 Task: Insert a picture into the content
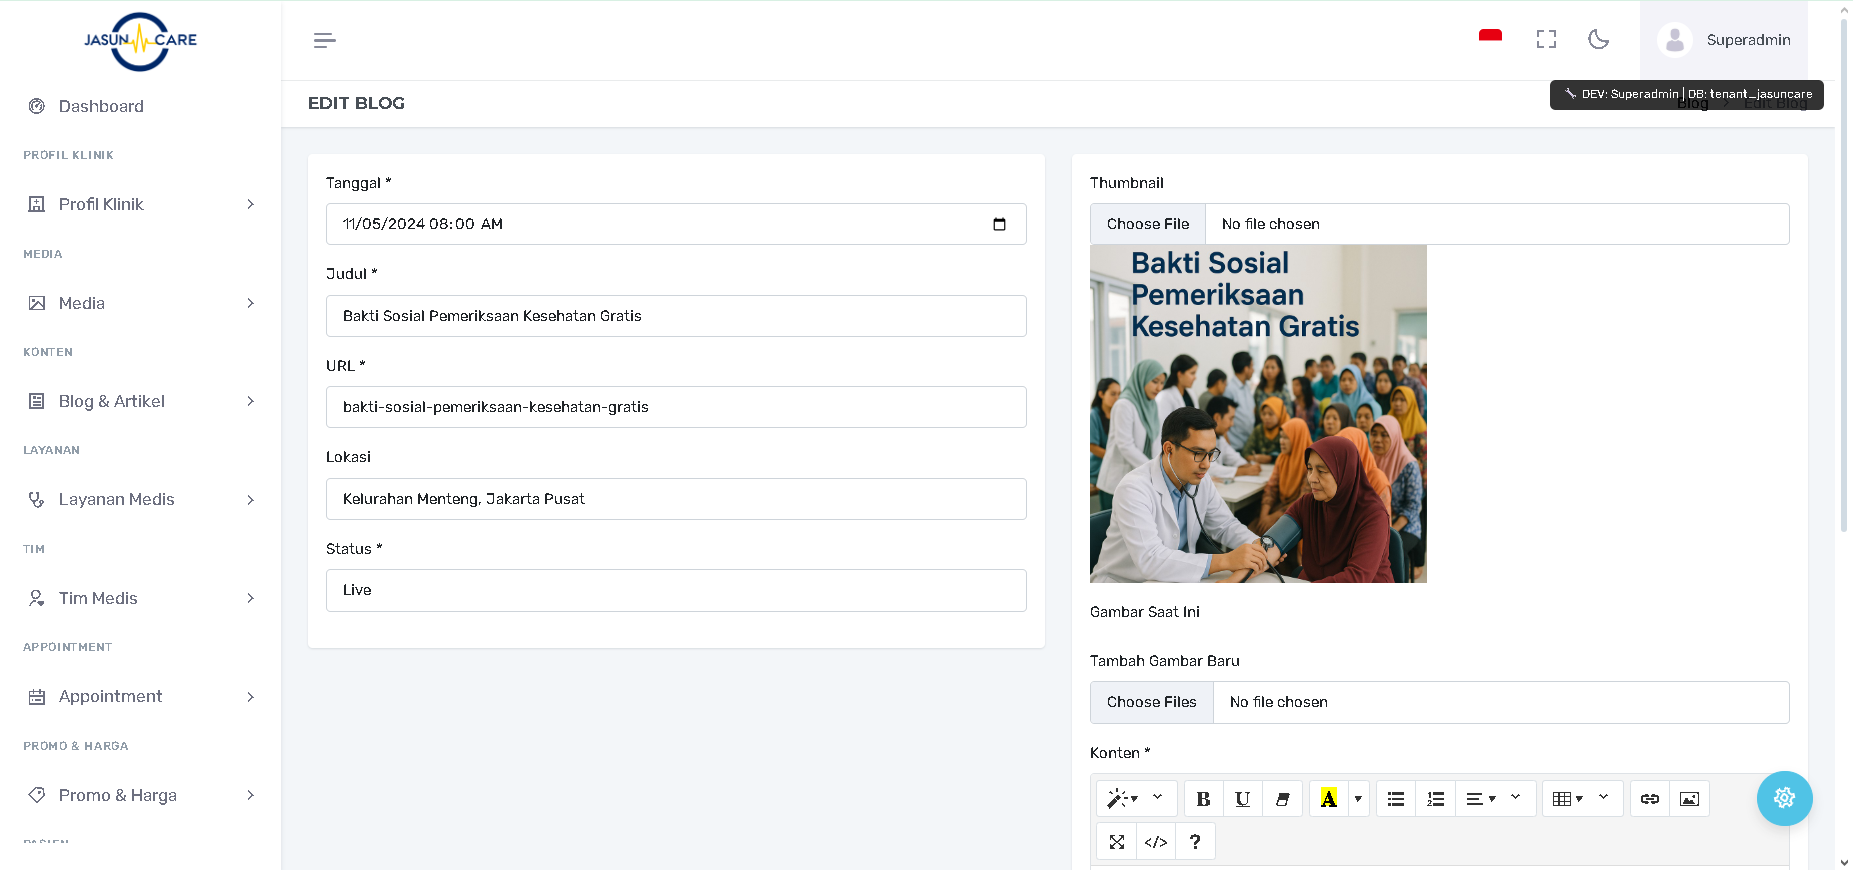[1689, 799]
